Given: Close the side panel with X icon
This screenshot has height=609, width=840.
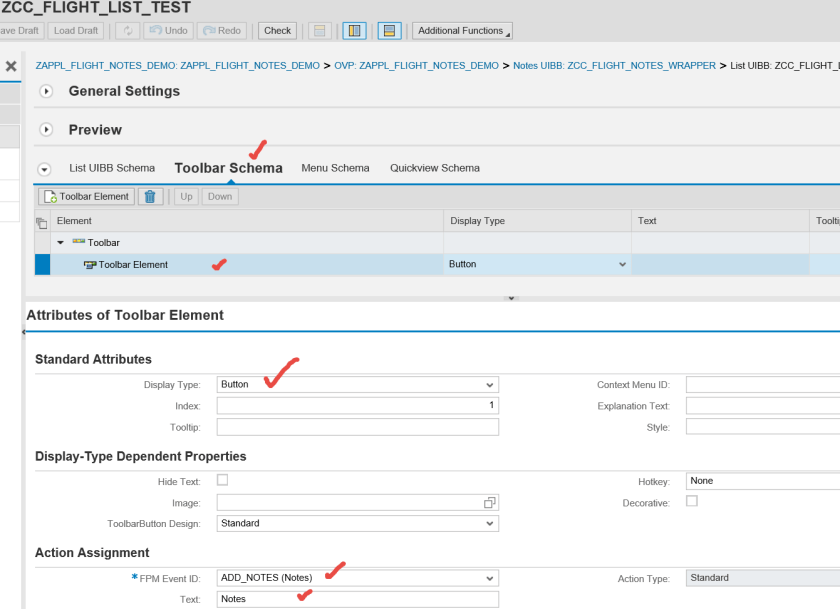Looking at the screenshot, I should [x=11, y=66].
